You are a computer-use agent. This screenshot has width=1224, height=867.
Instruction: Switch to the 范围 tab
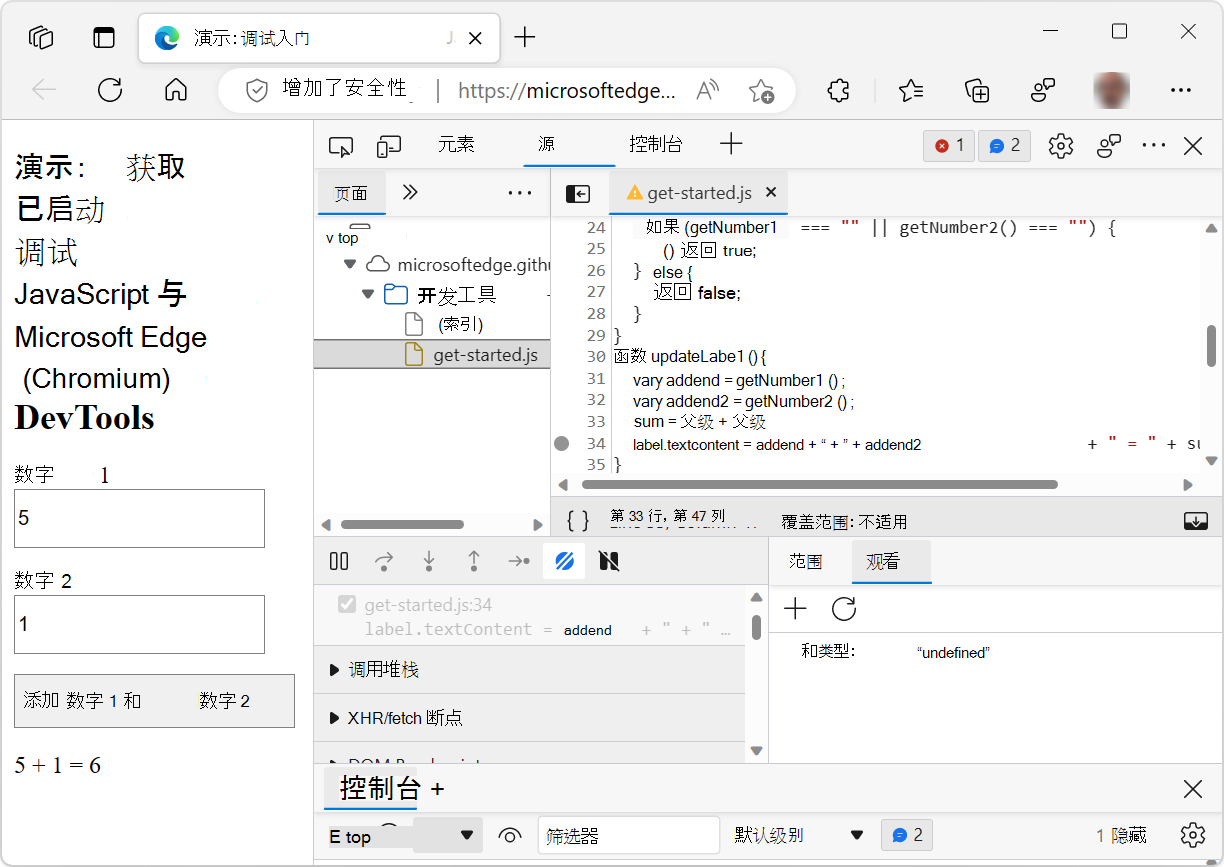805,562
